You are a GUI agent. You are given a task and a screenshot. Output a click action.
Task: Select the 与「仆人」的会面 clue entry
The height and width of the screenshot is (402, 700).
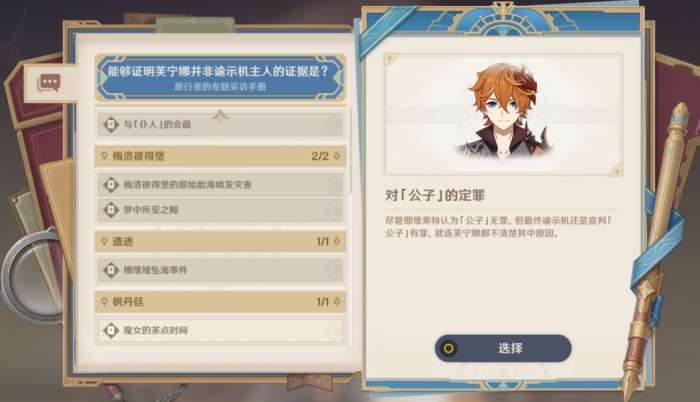(x=221, y=124)
